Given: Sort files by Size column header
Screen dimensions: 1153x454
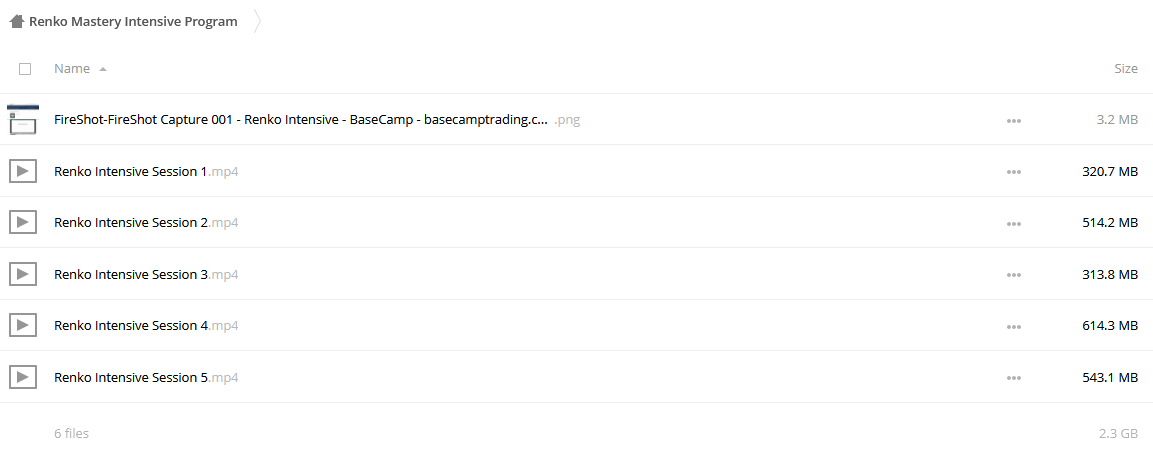Looking at the screenshot, I should (x=1126, y=68).
